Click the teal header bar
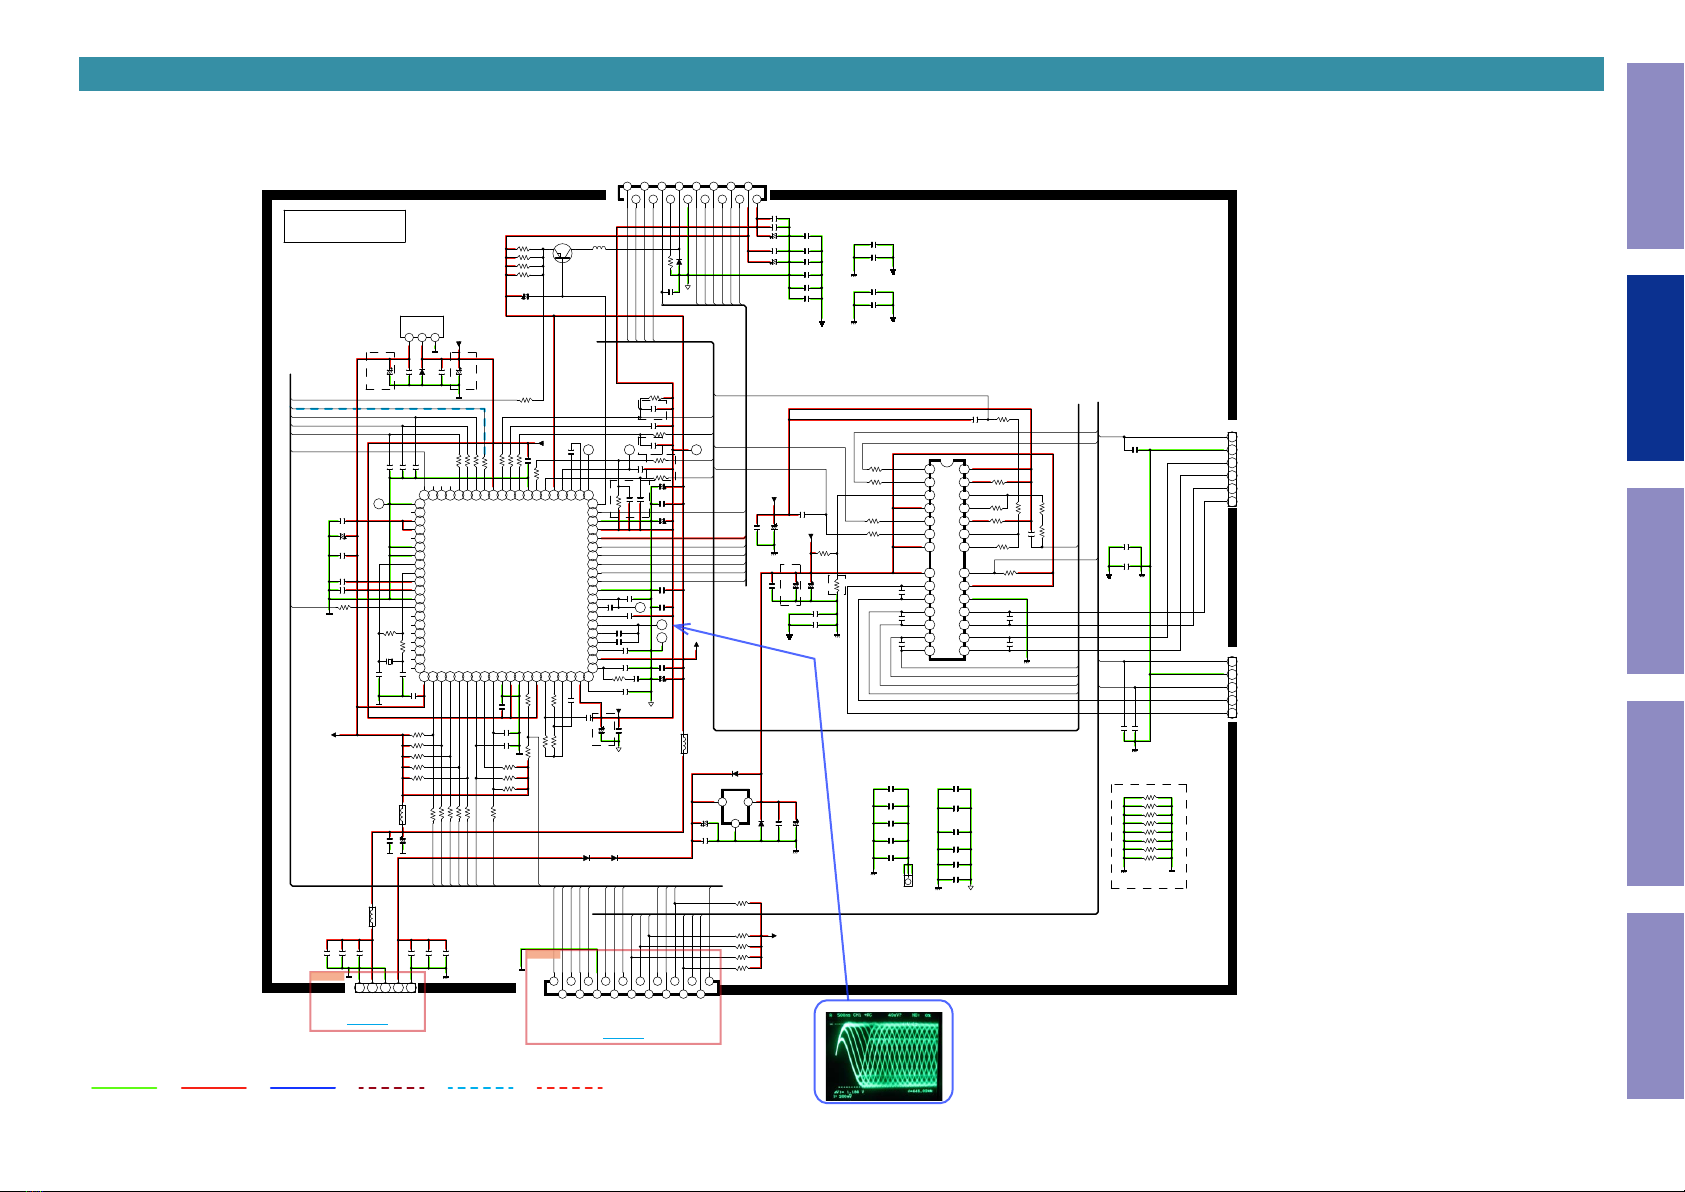 point(841,74)
